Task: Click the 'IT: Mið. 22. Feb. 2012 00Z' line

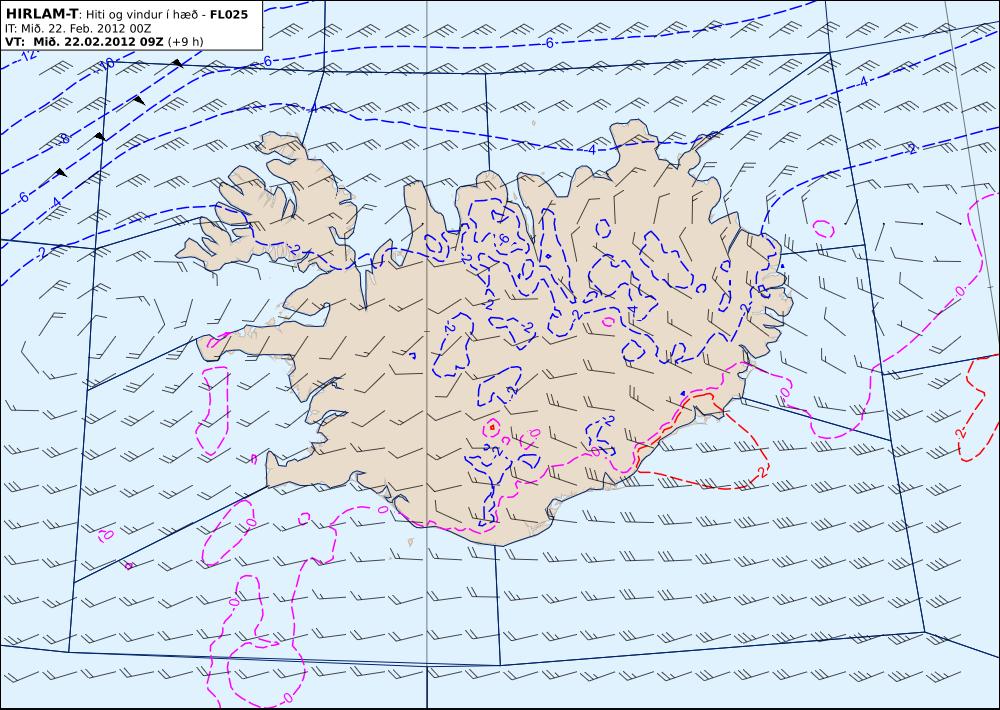Action: (x=78, y=29)
